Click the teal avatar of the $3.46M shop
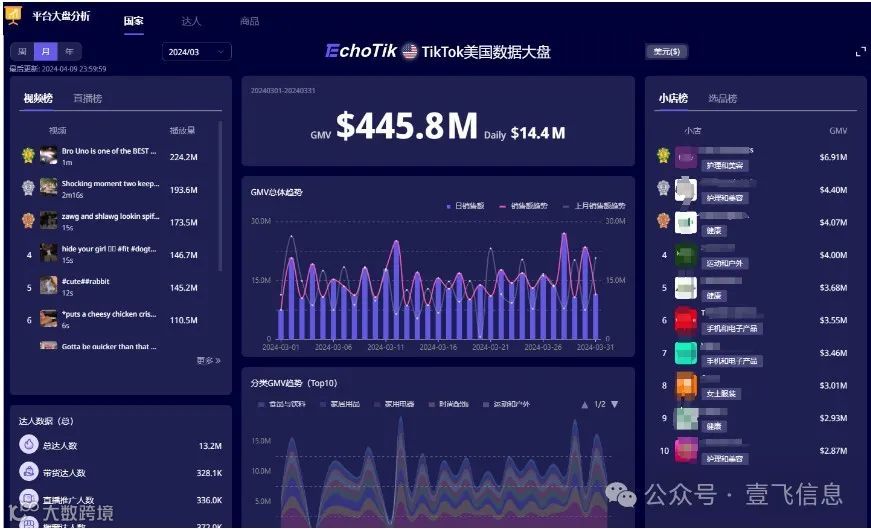The image size is (871, 529). (685, 353)
